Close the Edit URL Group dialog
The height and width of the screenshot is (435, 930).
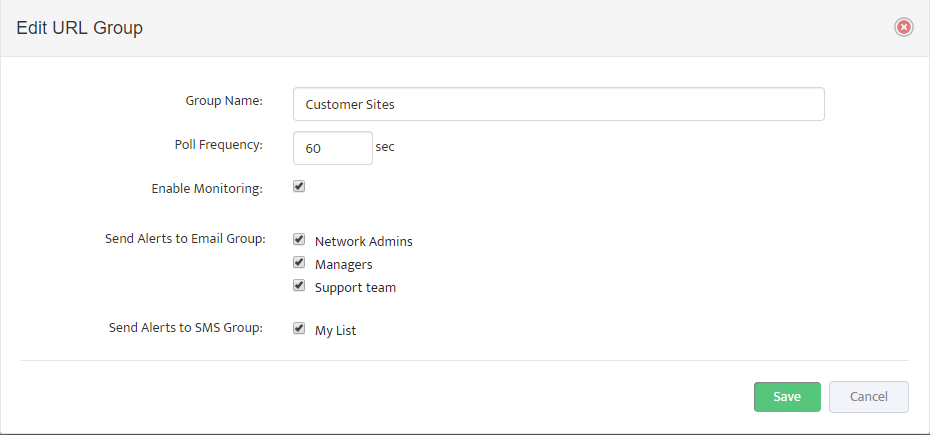[x=903, y=27]
